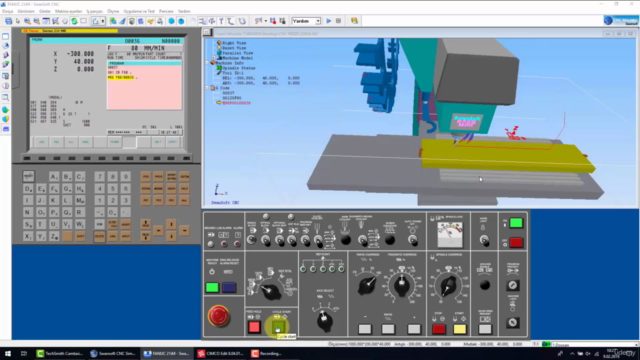Click the green refresh icon in toolbar
This screenshot has height=360, width=640.
[74, 21]
